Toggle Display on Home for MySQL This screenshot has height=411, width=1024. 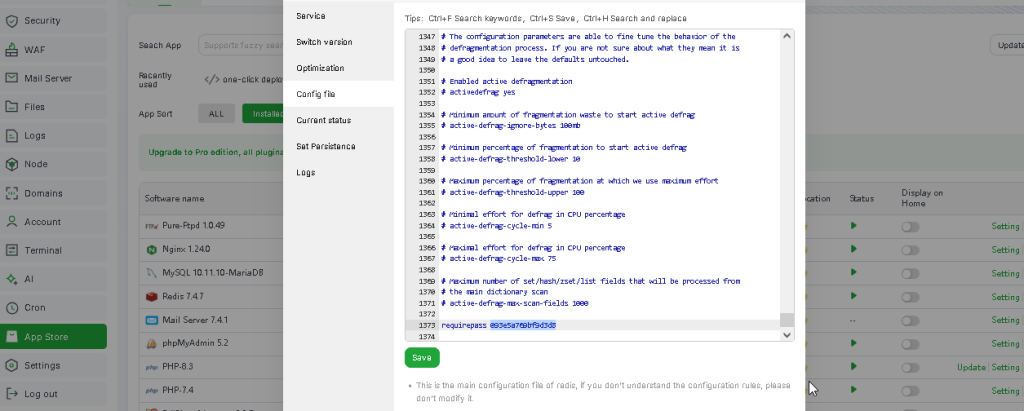(910, 274)
